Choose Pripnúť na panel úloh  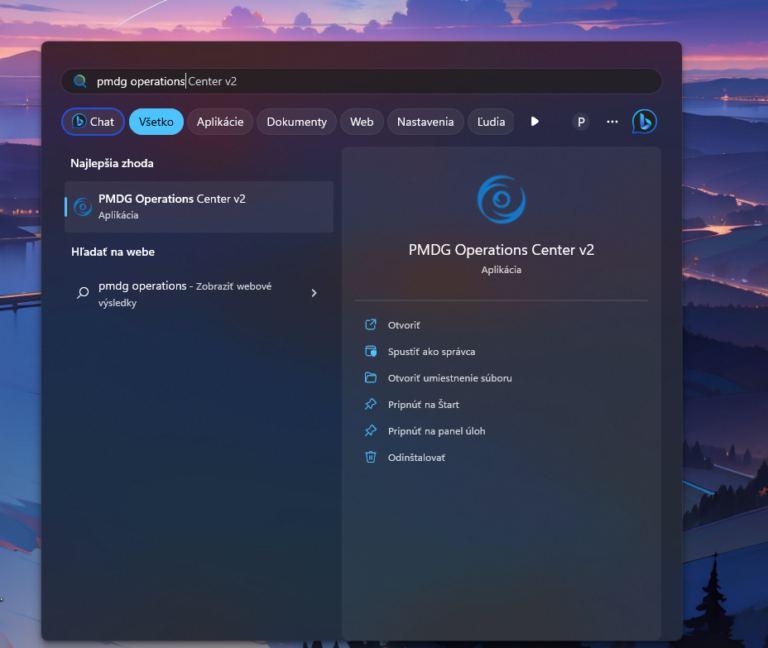click(436, 431)
